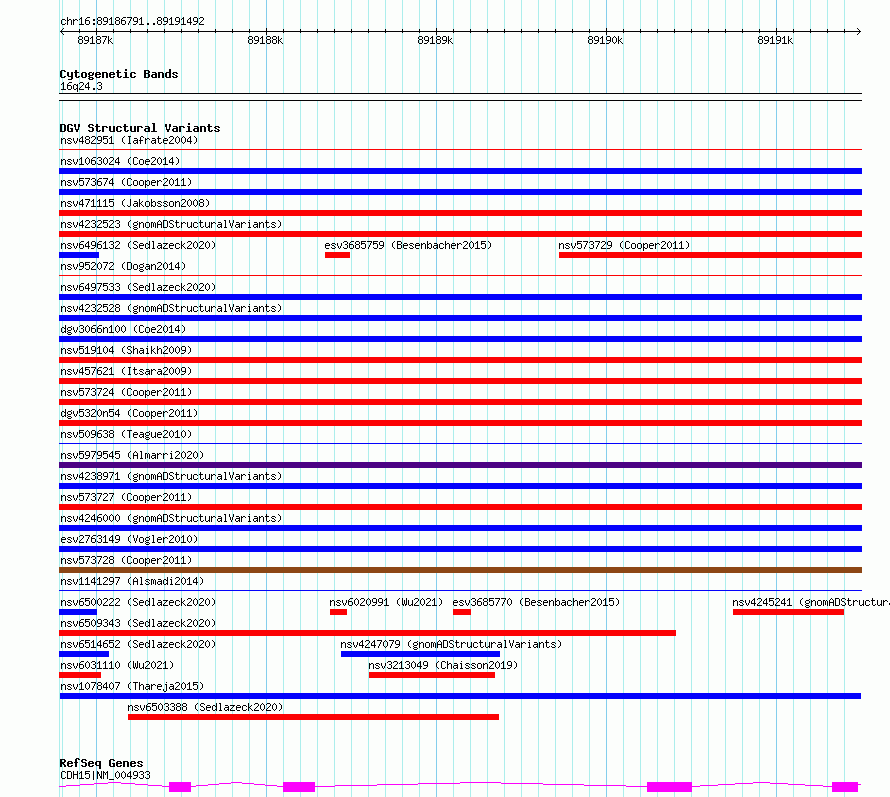
Task: Click the nsv4245241 gnomAD variant label
Action: (x=811, y=602)
